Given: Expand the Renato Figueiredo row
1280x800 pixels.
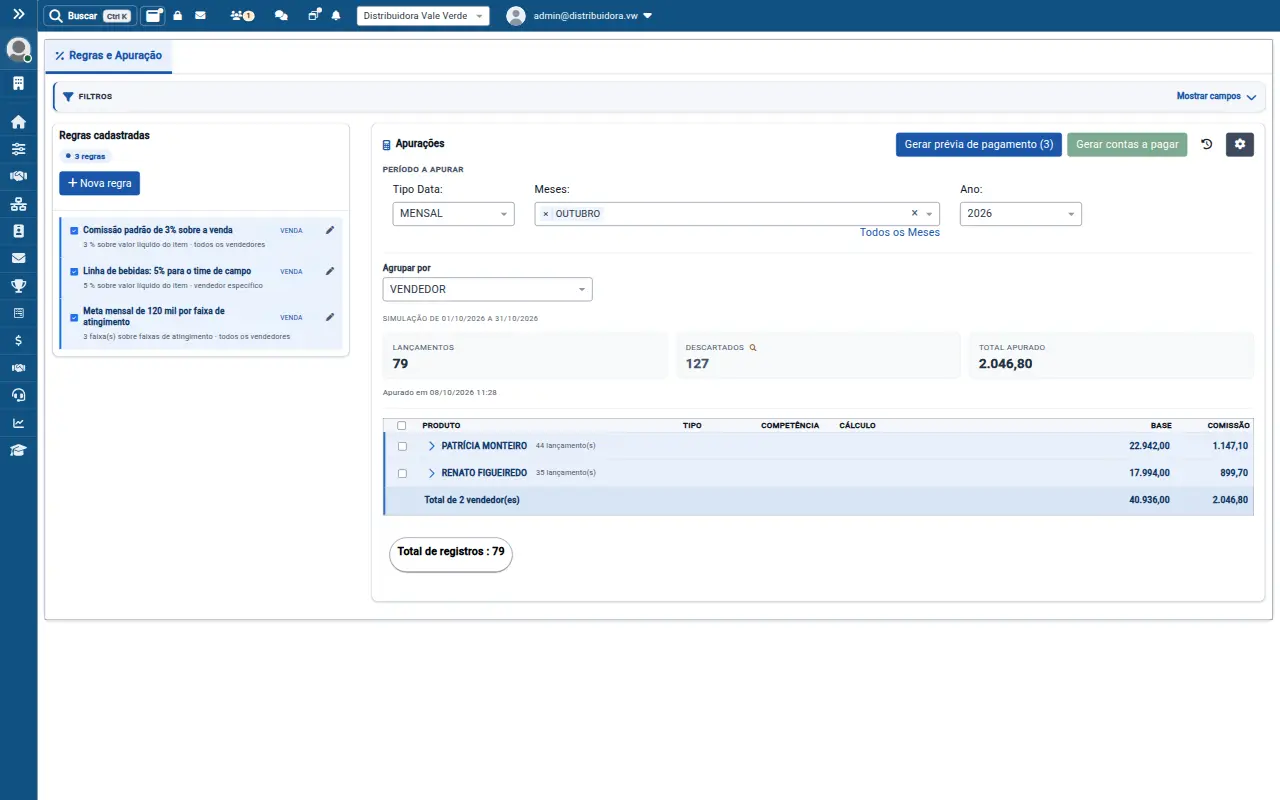Looking at the screenshot, I should pos(432,473).
